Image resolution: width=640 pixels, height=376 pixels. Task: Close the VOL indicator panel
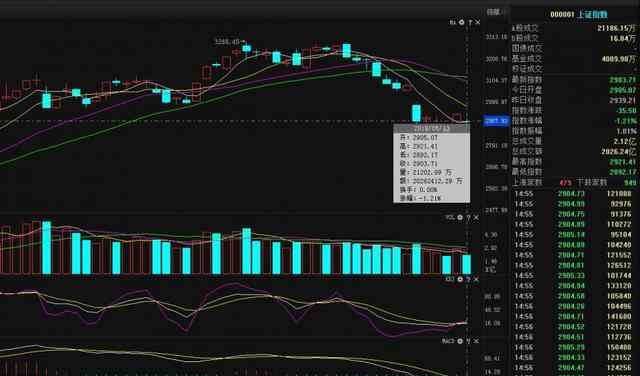pos(476,218)
